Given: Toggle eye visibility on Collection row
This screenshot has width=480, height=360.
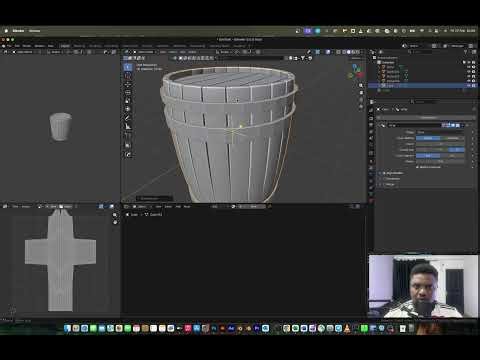Looking at the screenshot, I should [469, 62].
